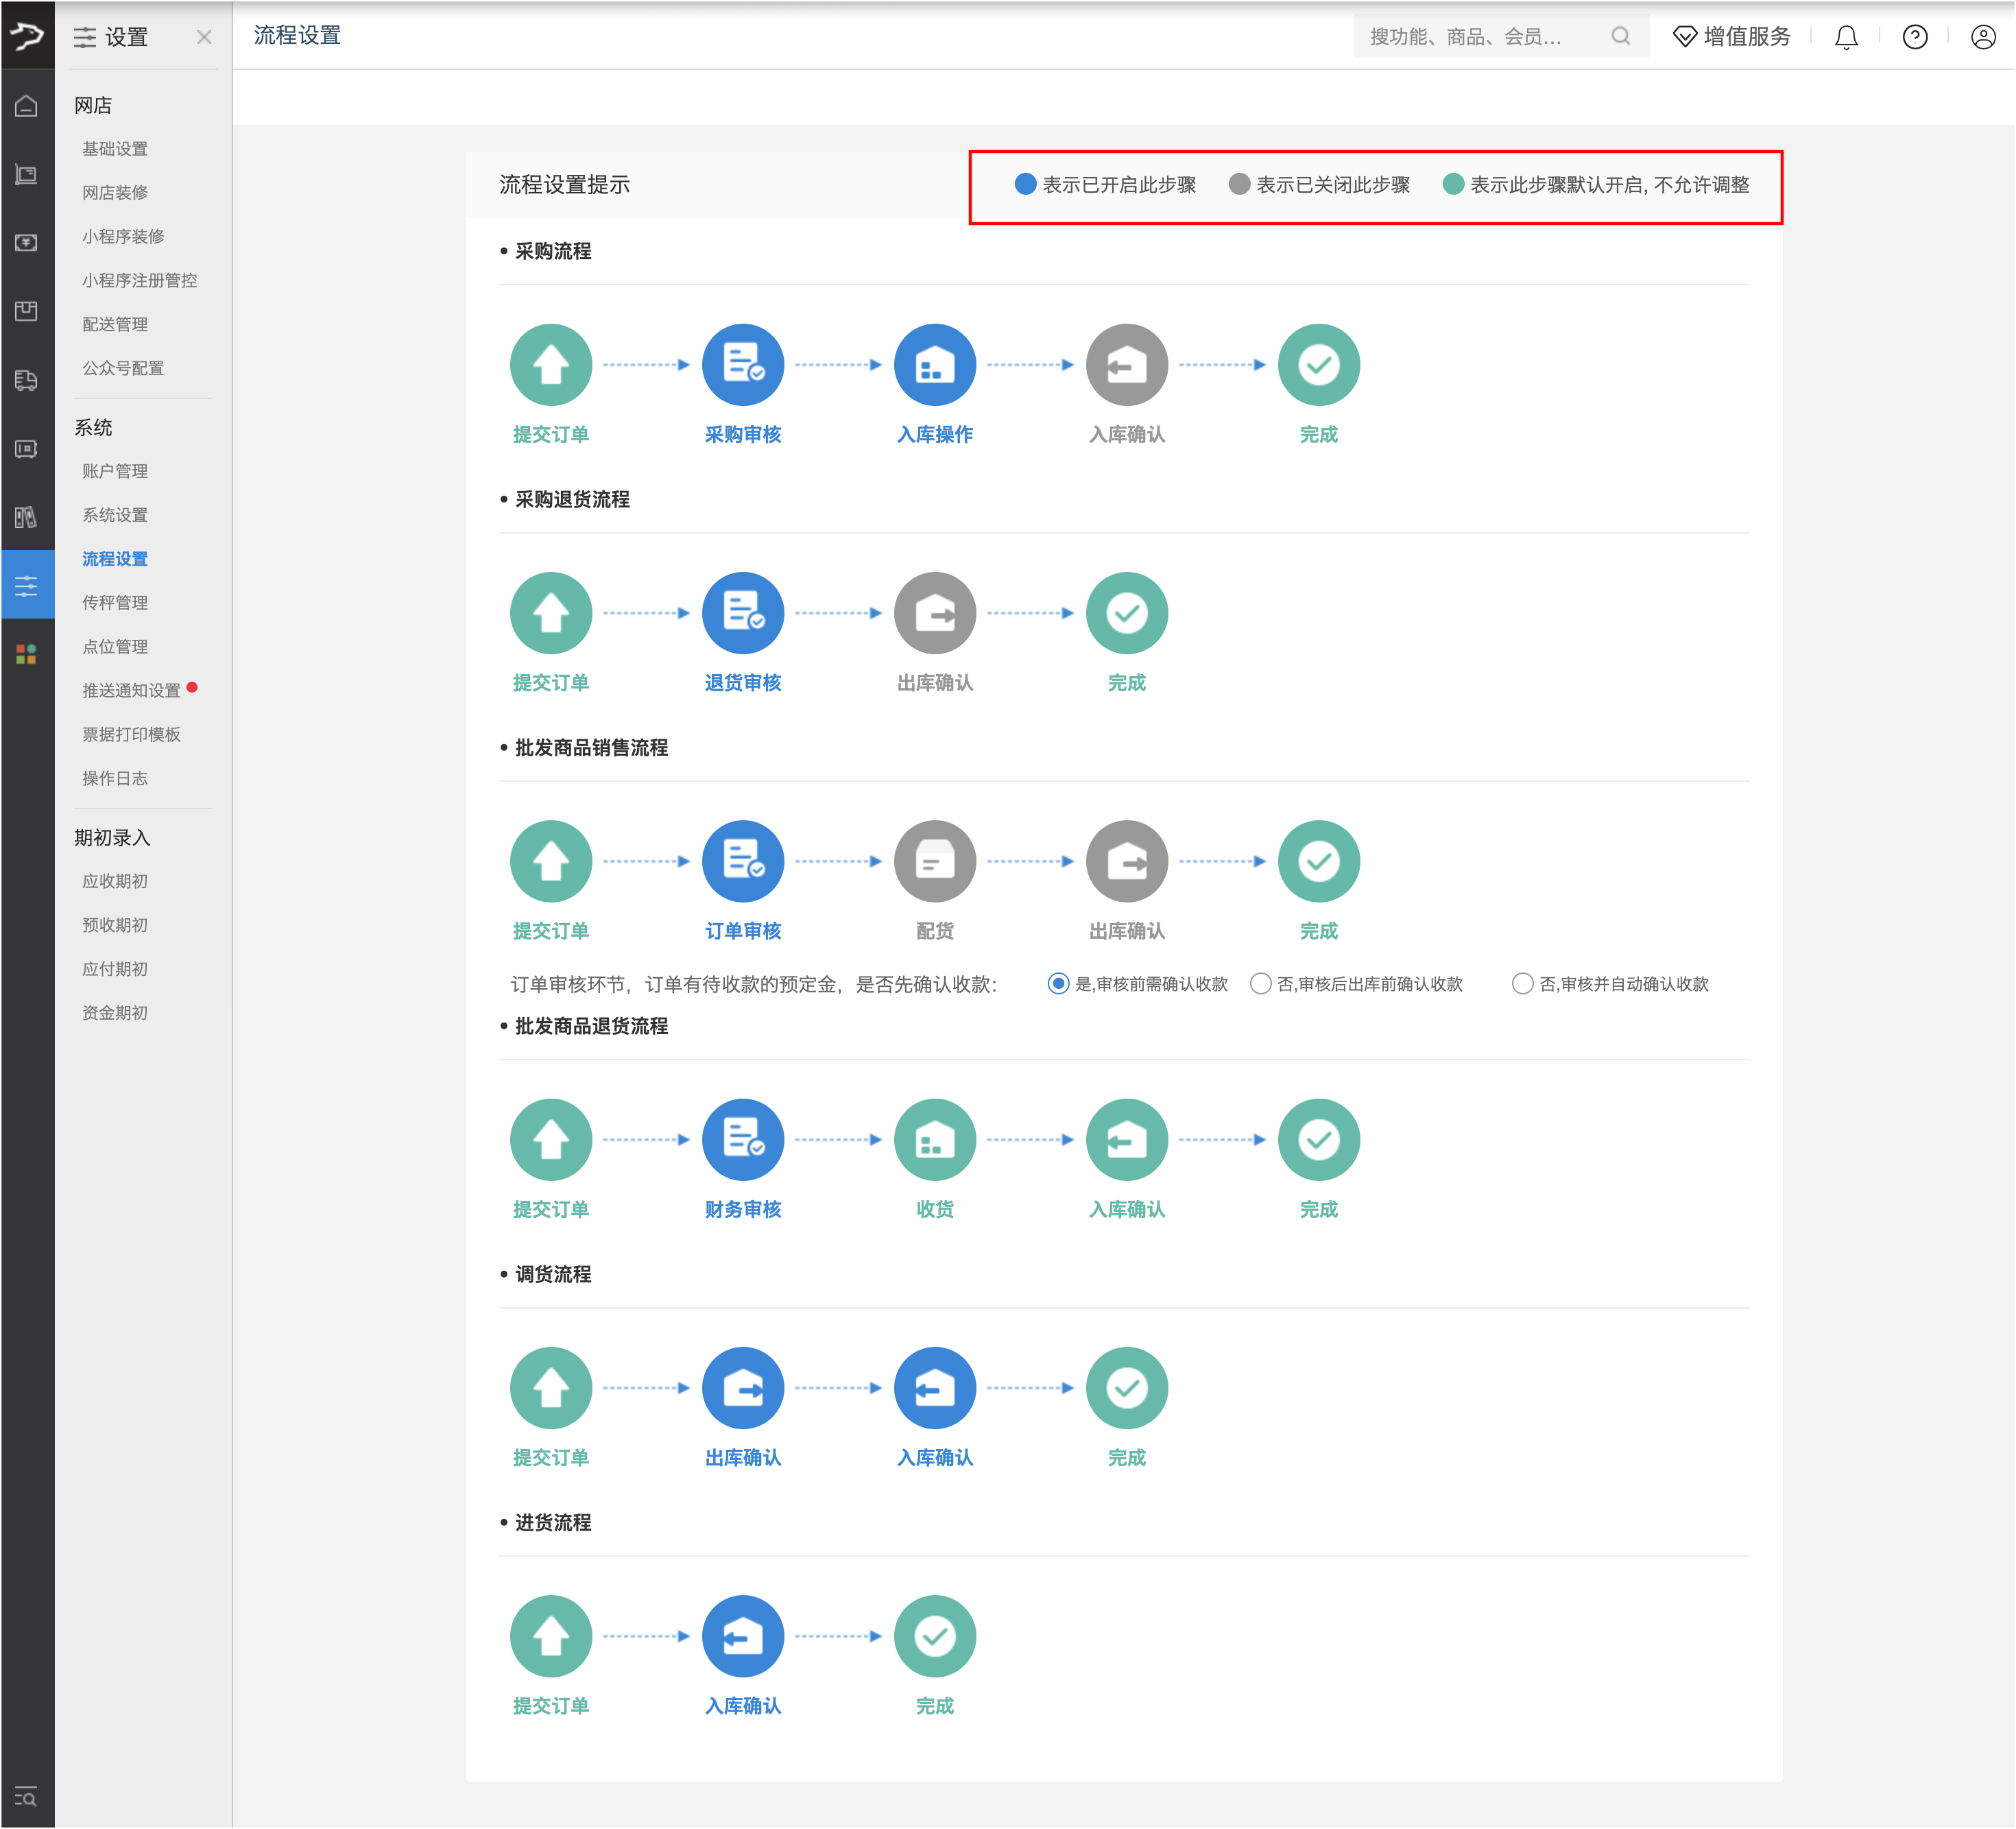
Task: Click the 退货审核 step icon
Action: 742,613
